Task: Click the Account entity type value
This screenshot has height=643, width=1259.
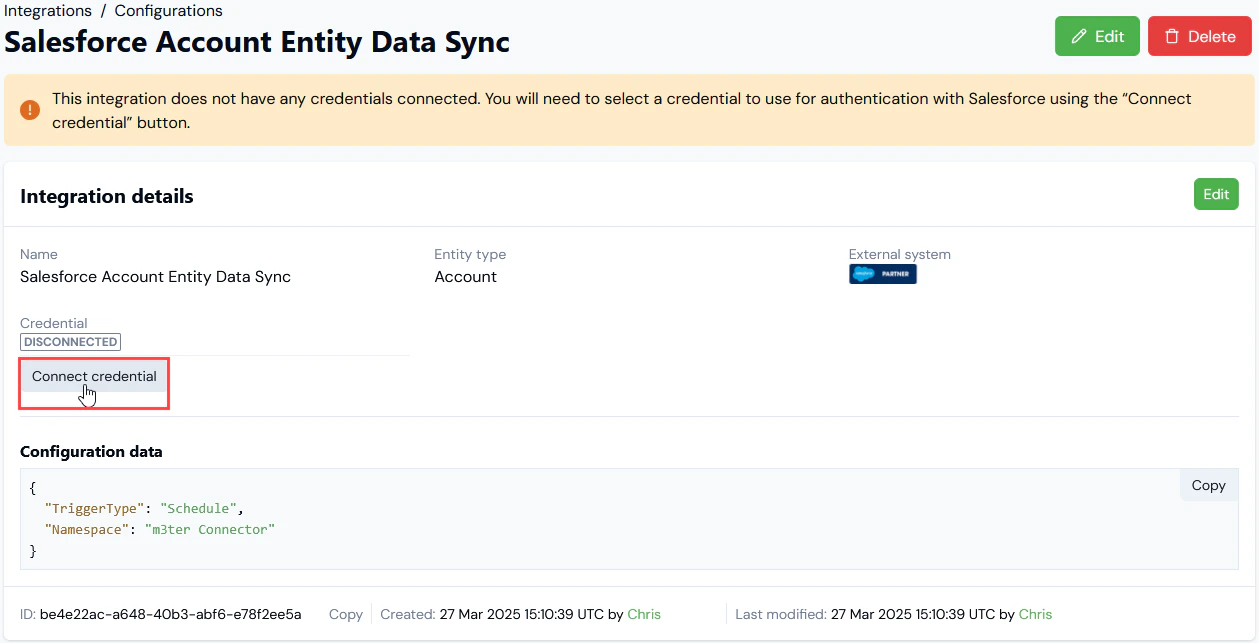Action: point(465,277)
